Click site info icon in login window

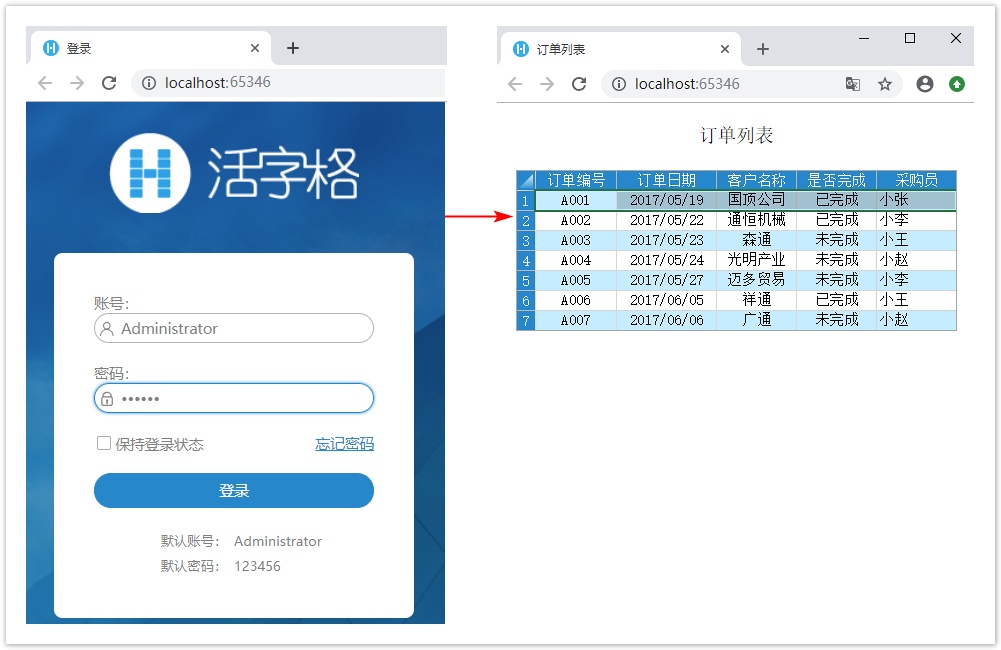pyautogui.click(x=149, y=83)
